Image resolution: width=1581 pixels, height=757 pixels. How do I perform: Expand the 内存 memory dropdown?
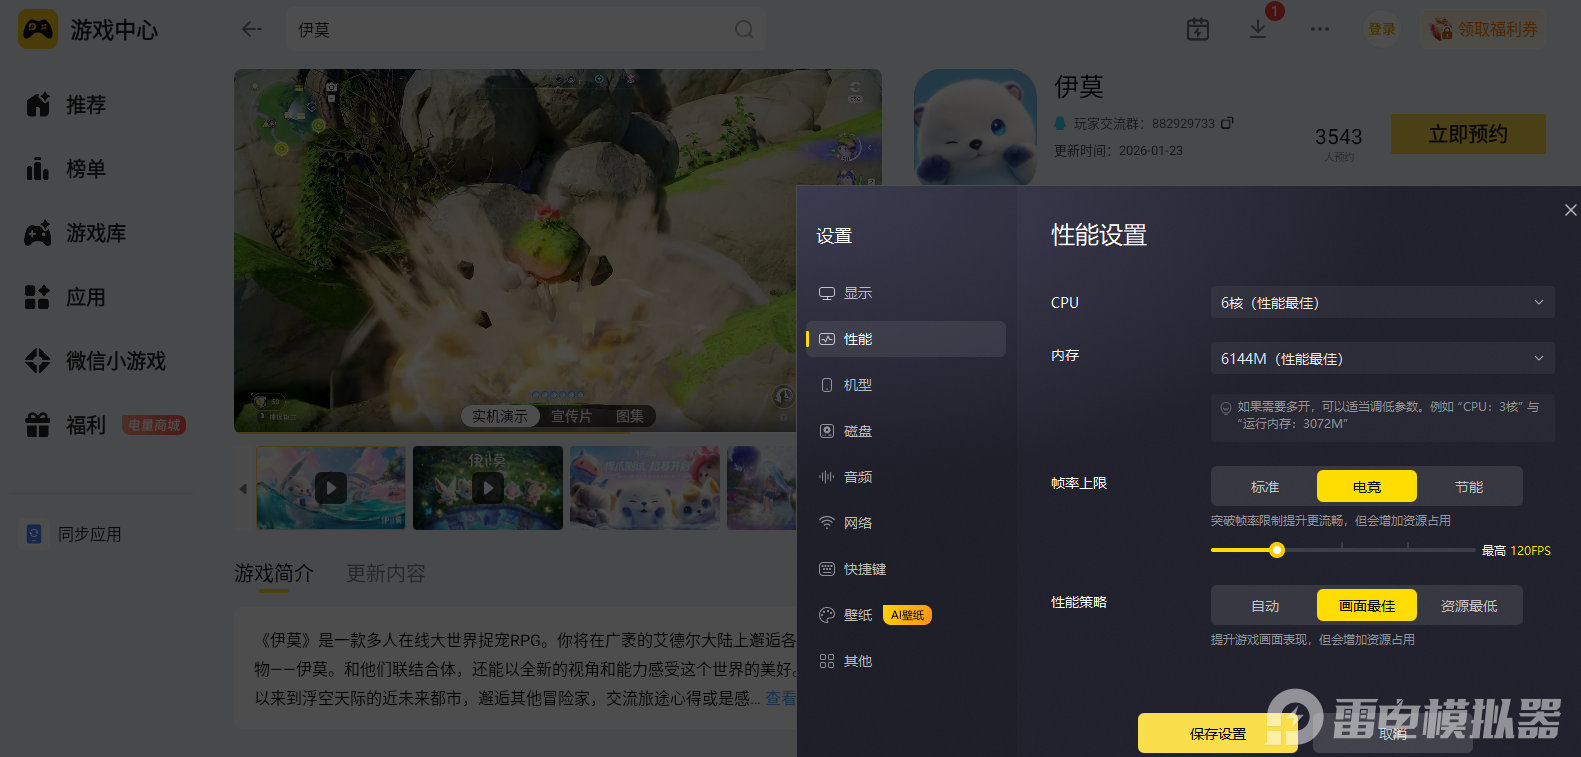pyautogui.click(x=1382, y=358)
